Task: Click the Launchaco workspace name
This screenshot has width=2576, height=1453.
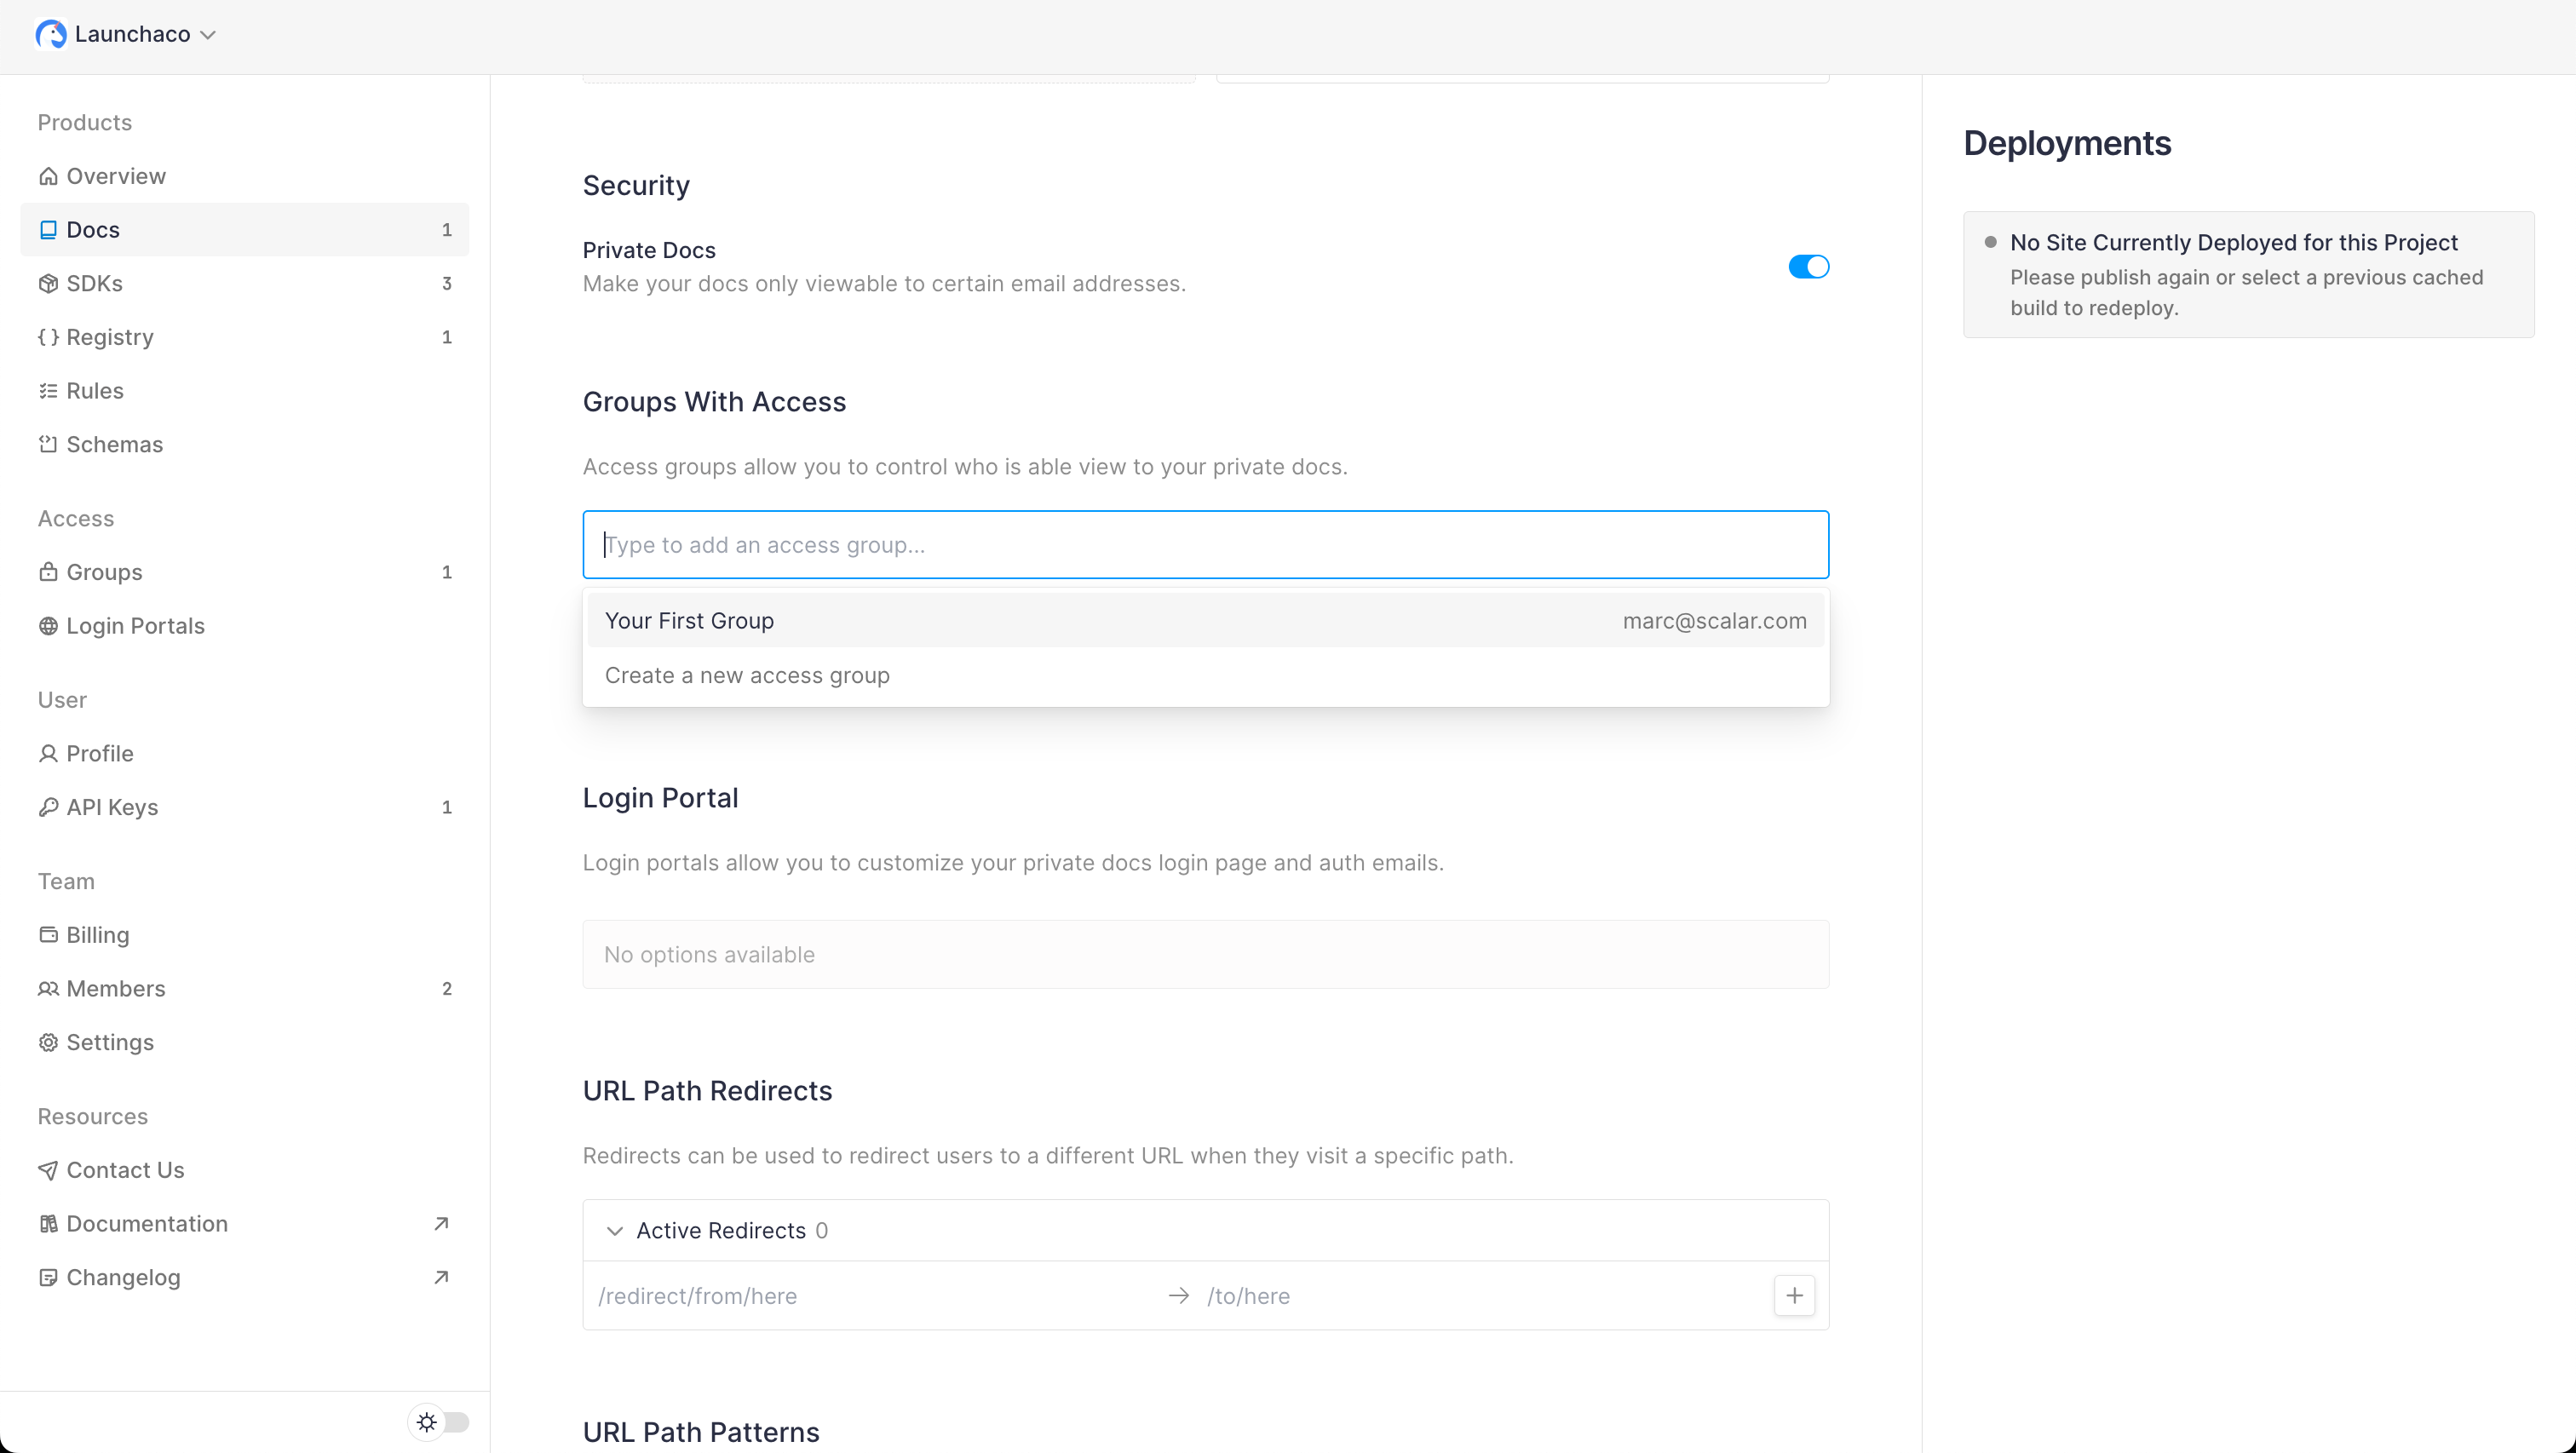Action: 132,34
